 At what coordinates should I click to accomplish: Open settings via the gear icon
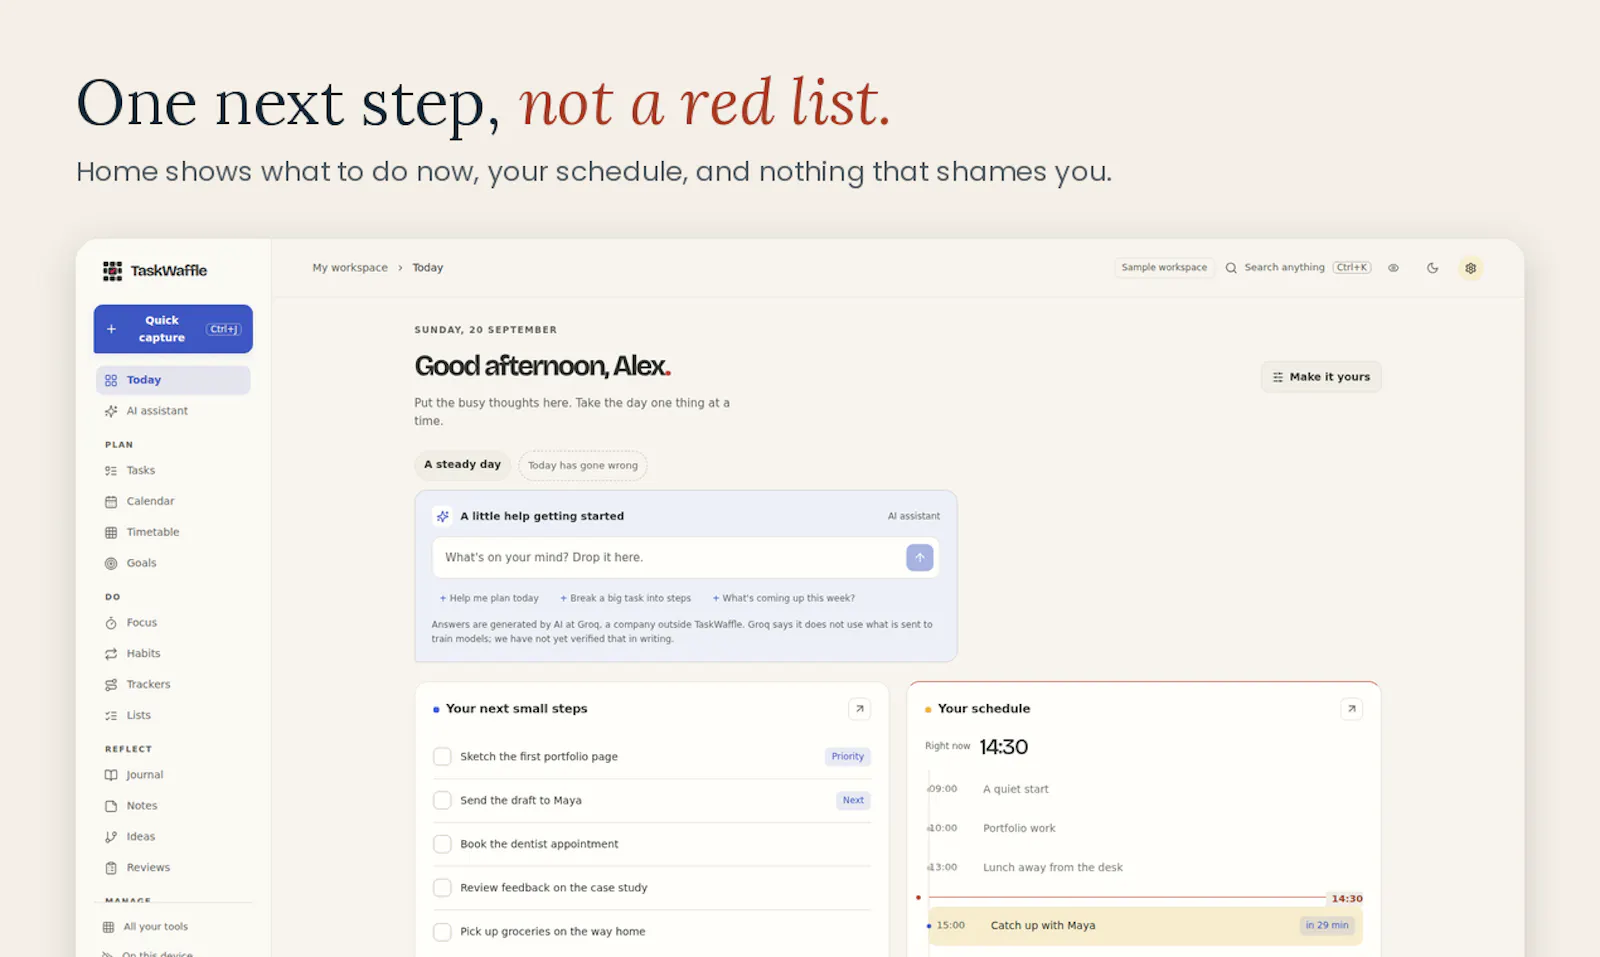click(x=1470, y=268)
